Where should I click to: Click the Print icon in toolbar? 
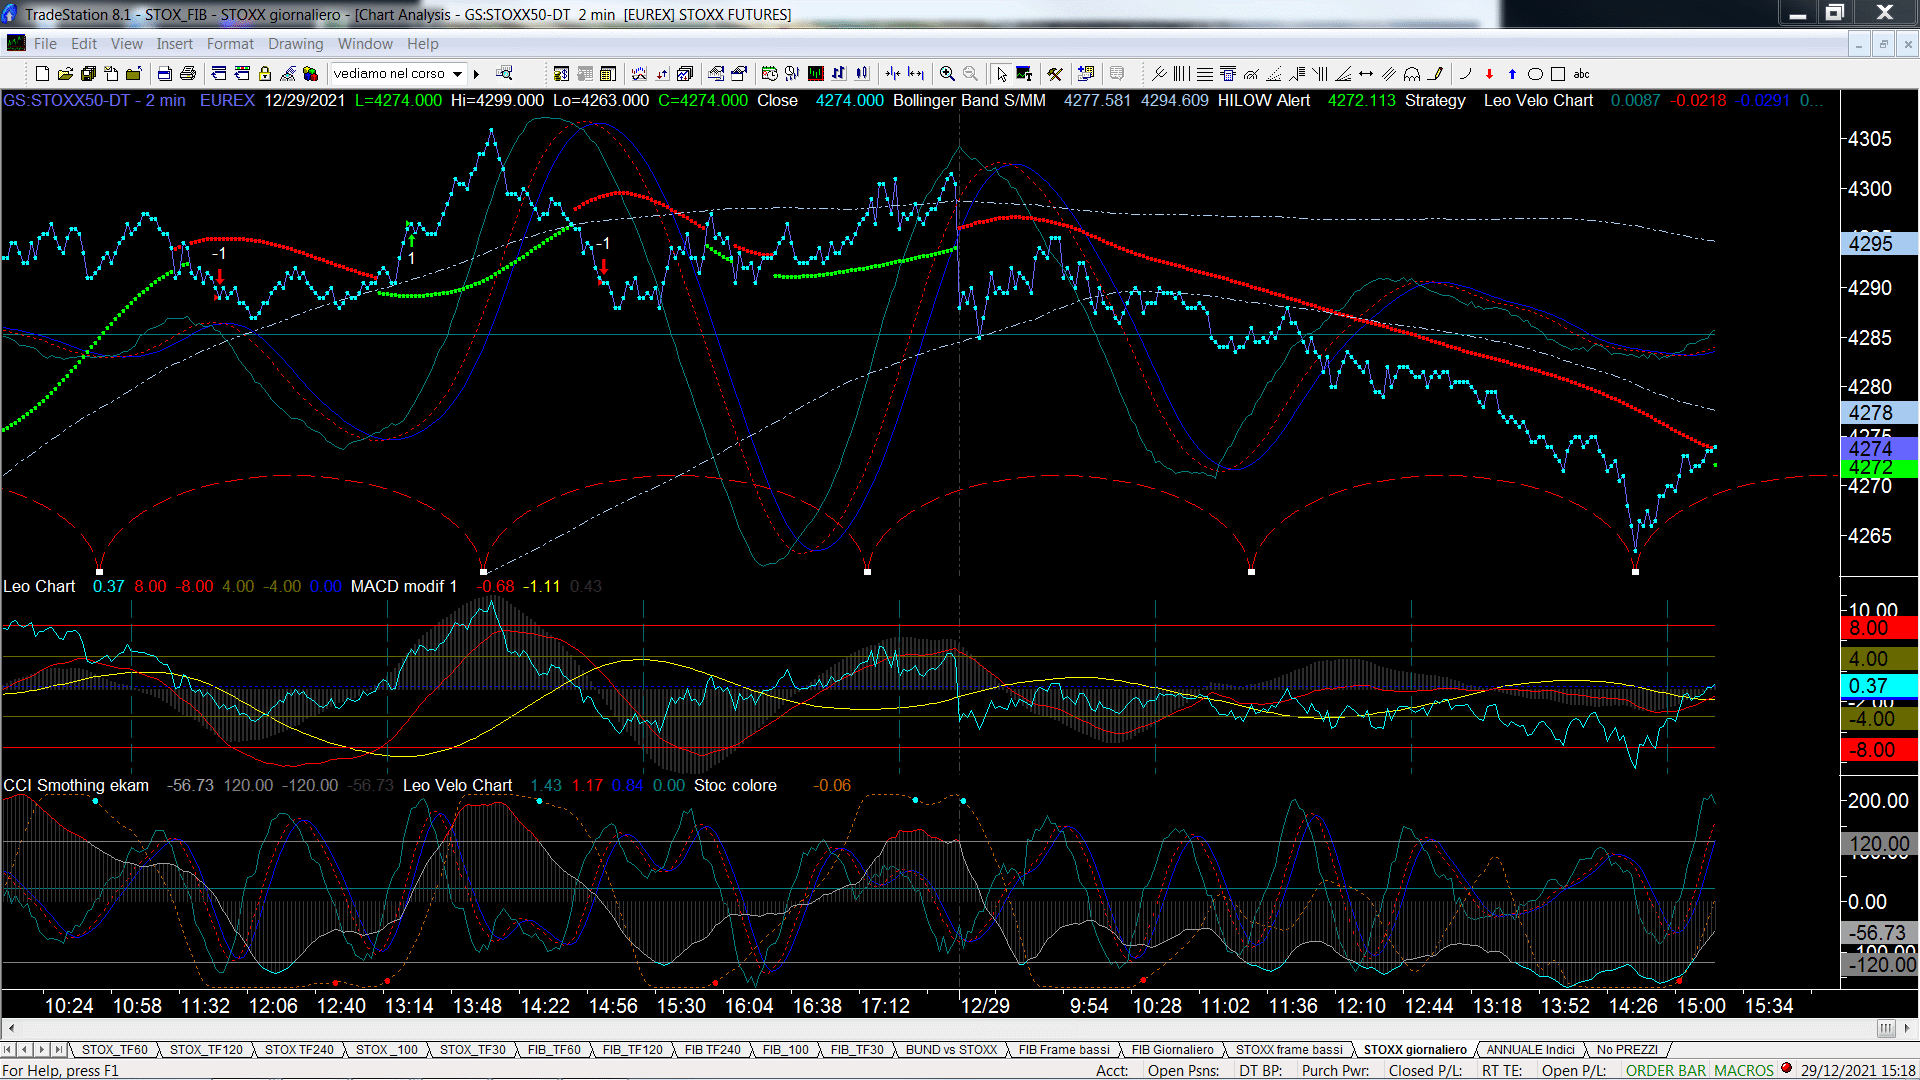187,74
